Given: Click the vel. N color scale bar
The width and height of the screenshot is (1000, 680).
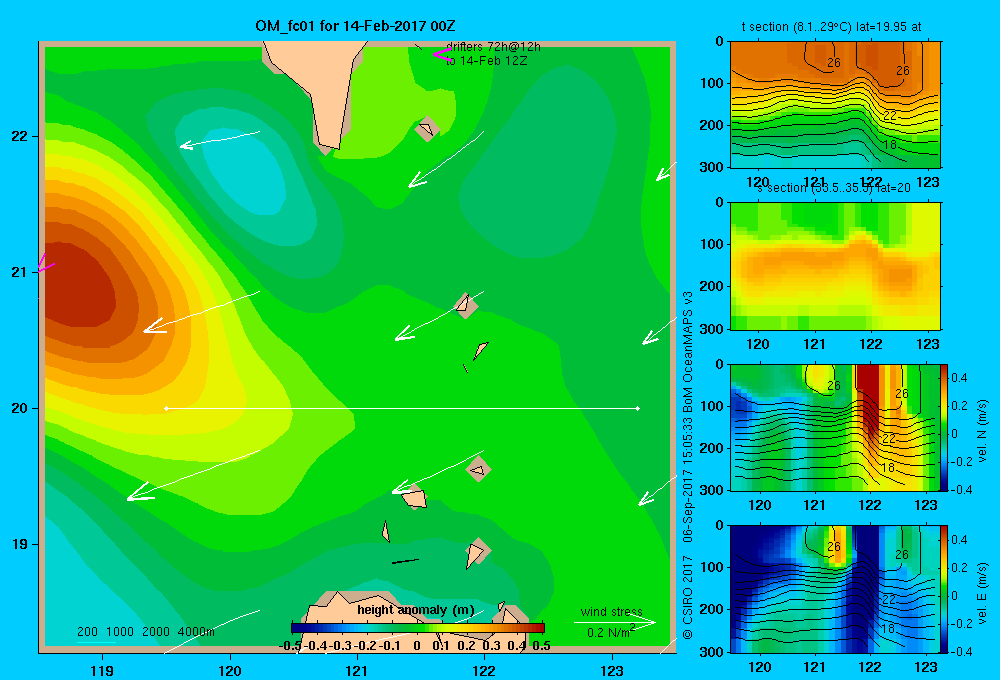Looking at the screenshot, I should click(x=945, y=427).
